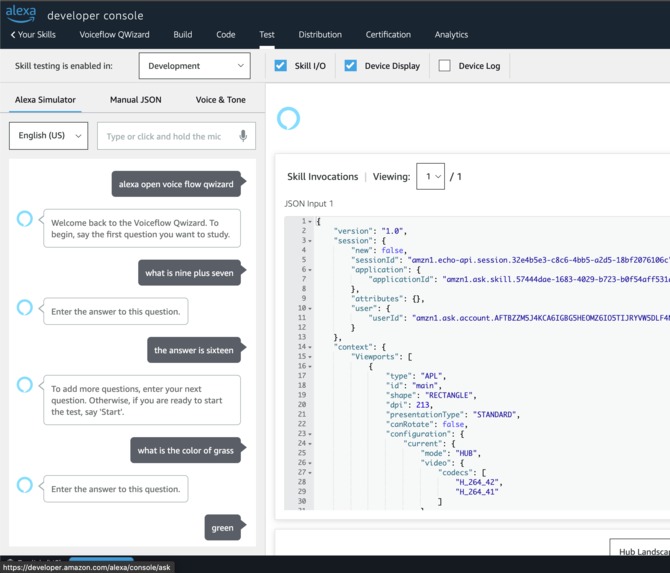Click the 'what is nine plus seven' utterance
Screen dimensions: 670x573
[189, 273]
